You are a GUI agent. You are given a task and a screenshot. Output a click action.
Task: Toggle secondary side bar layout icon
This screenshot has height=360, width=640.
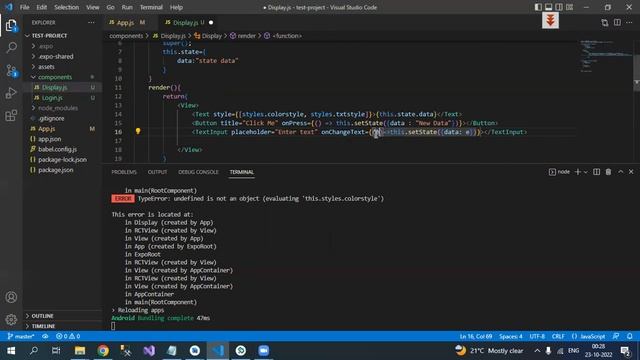[559, 7]
